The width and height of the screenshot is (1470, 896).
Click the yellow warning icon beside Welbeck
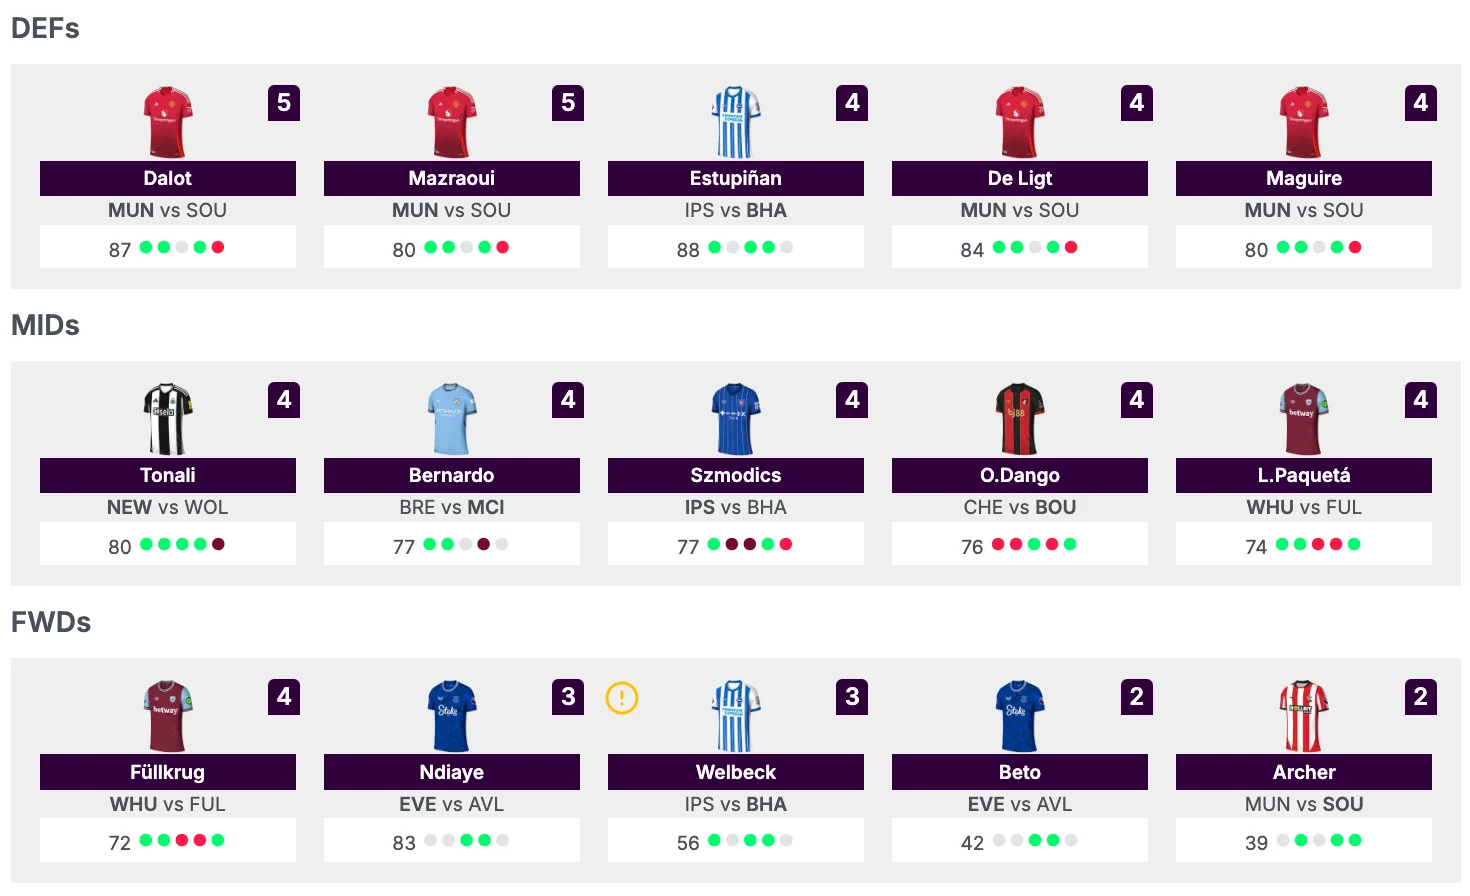(622, 698)
